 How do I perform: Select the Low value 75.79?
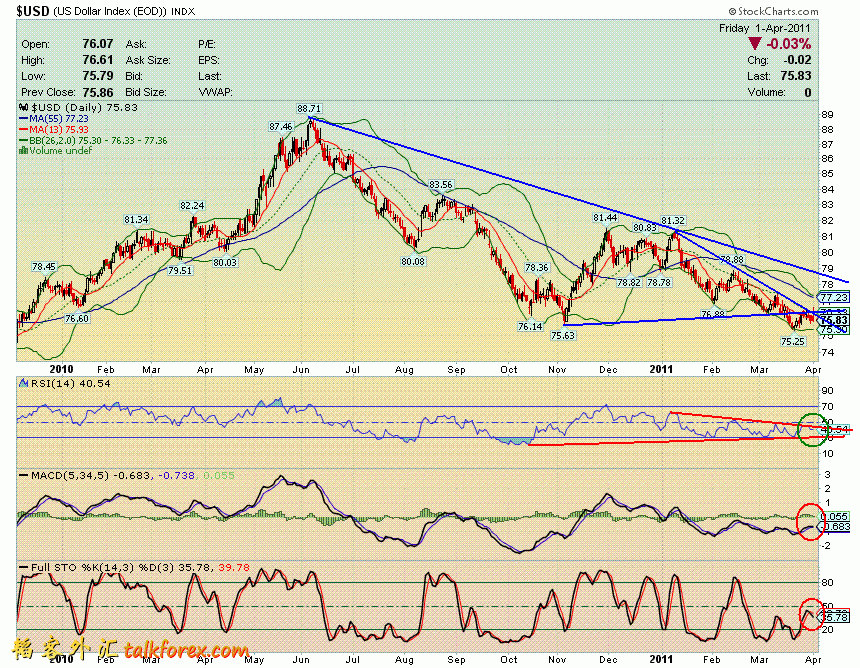point(98,76)
